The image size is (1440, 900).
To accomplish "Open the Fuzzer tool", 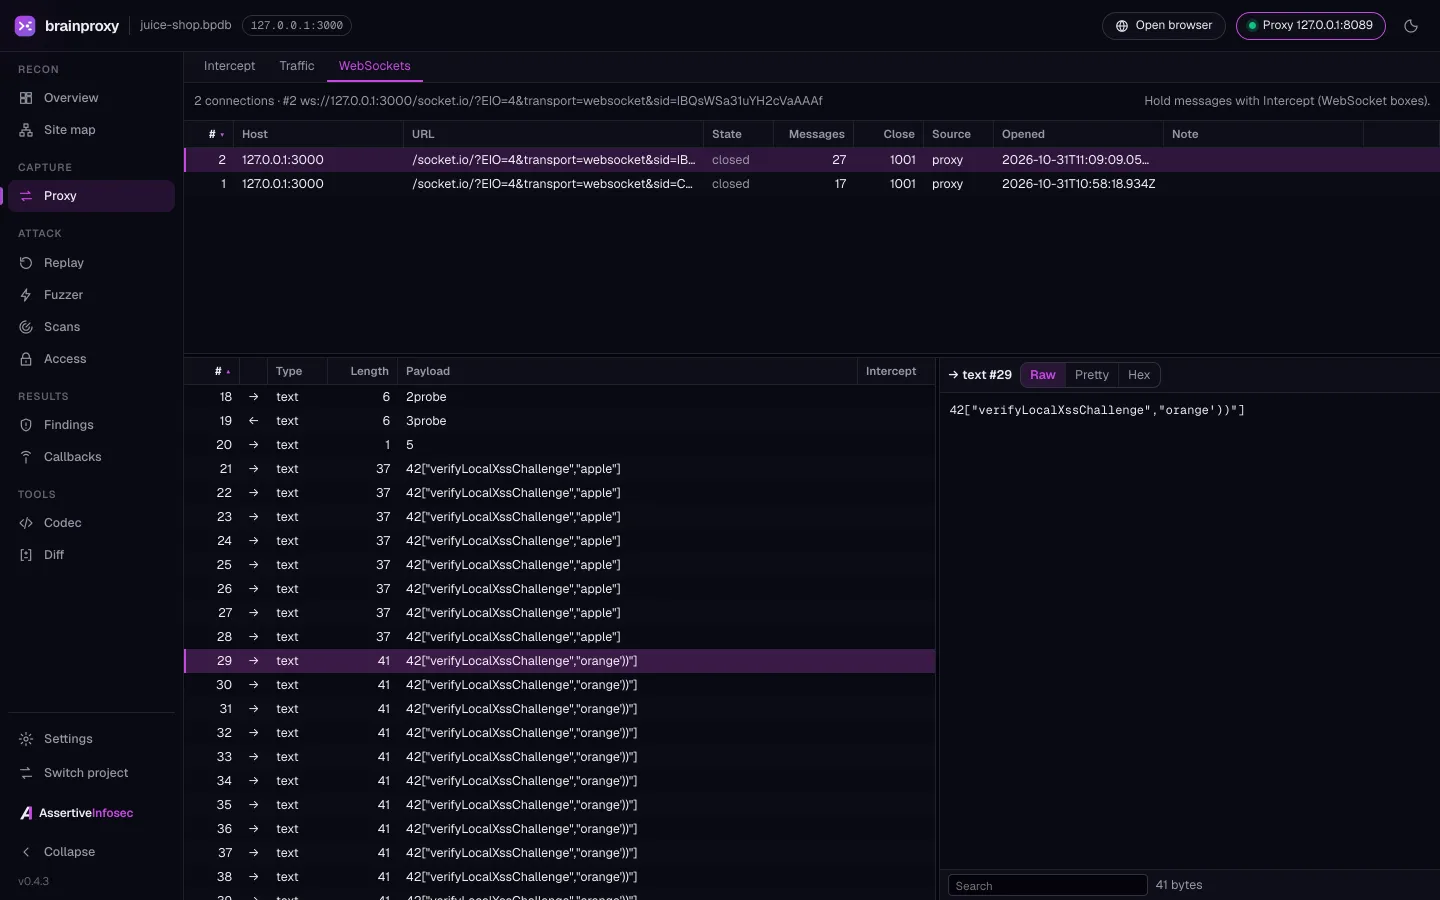I will coord(91,295).
